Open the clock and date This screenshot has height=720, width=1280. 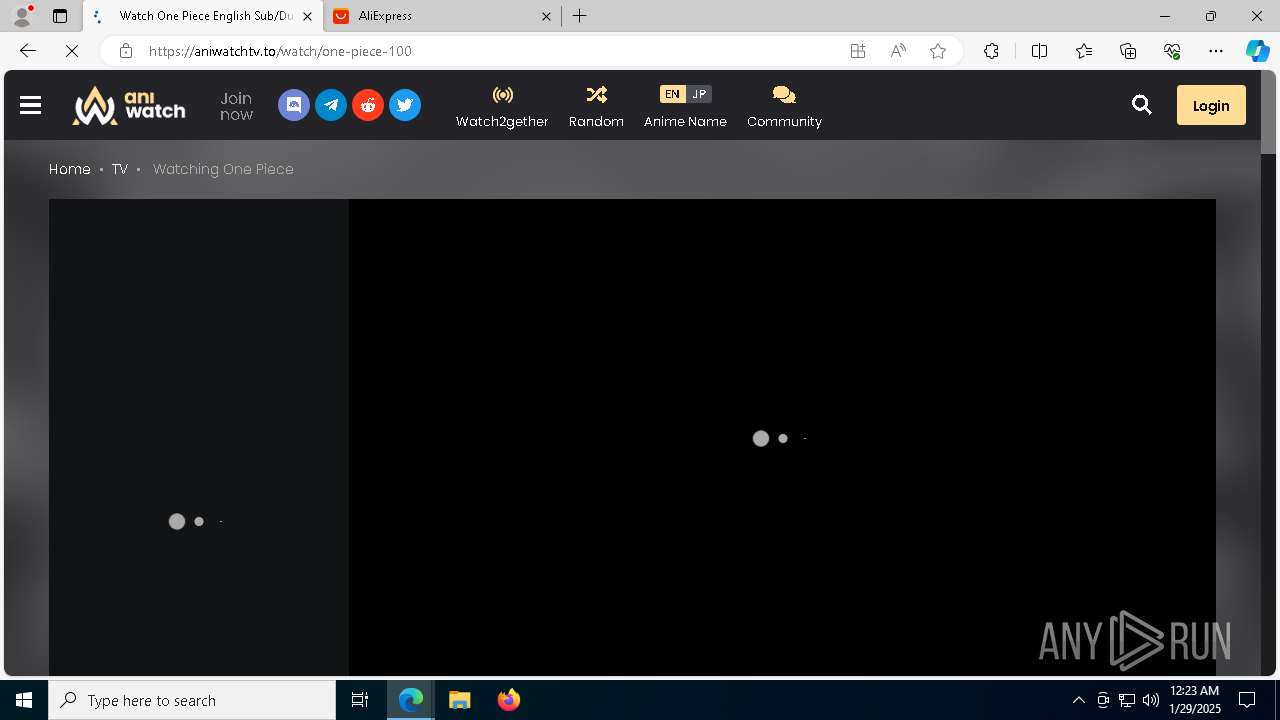(x=1195, y=700)
